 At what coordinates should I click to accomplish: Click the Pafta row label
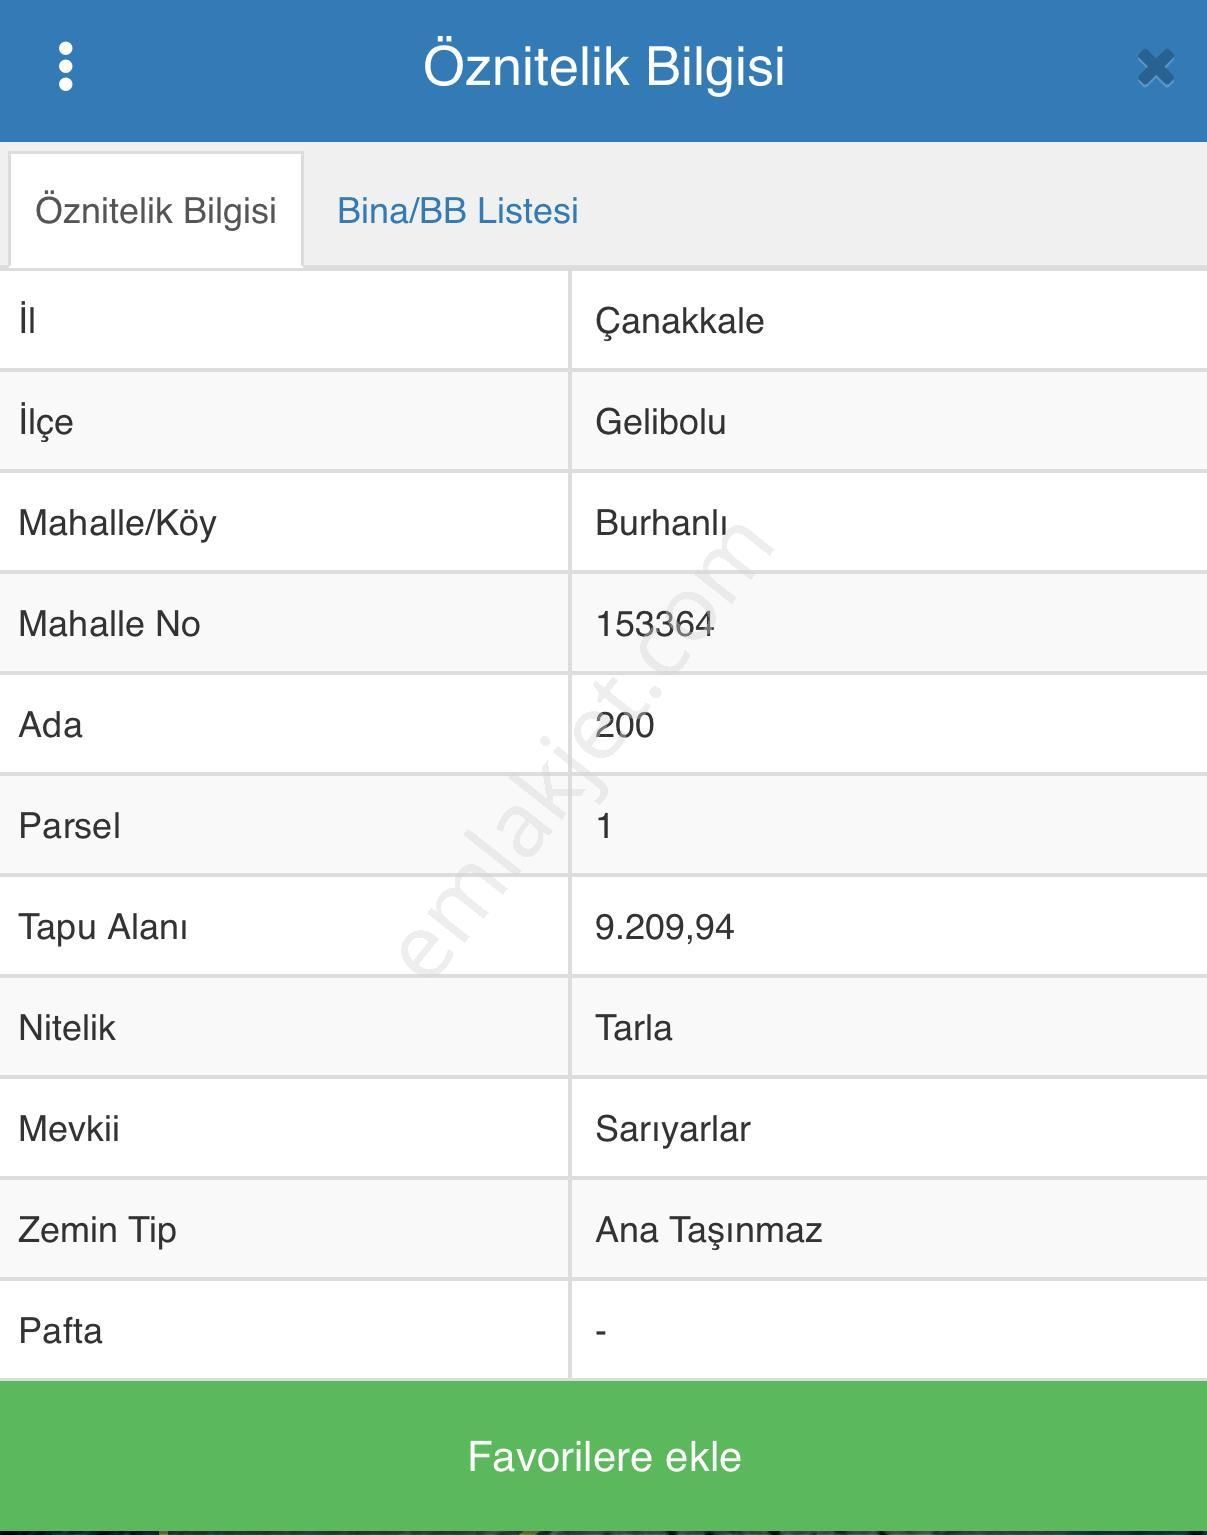pyautogui.click(x=60, y=1331)
